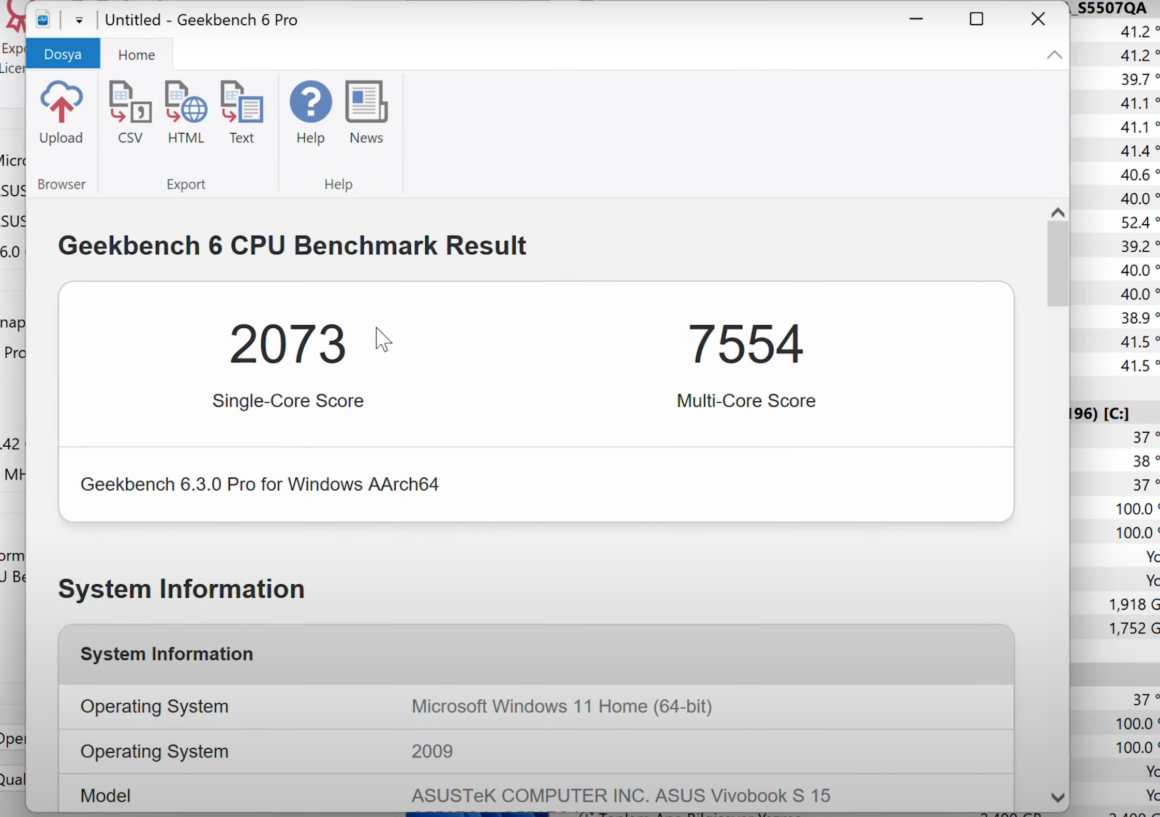Click the 1,918 G value in background window
Viewport: 1160px width, 817px height.
click(x=1133, y=604)
